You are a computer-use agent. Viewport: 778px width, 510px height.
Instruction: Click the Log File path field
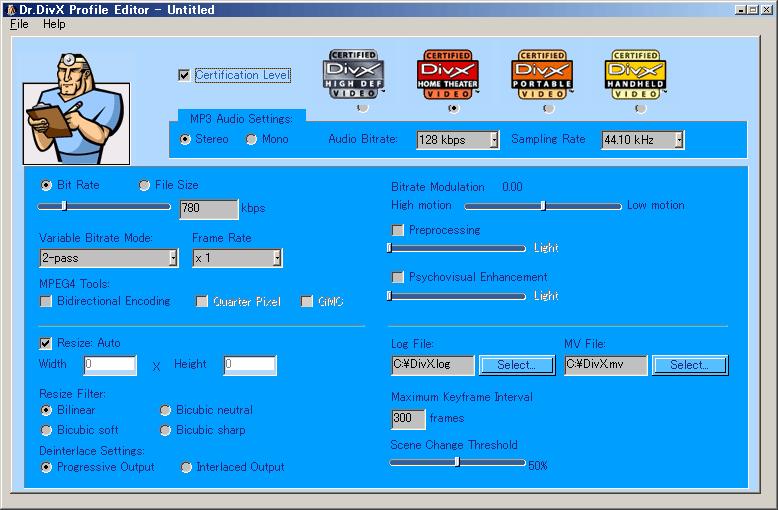[433, 365]
